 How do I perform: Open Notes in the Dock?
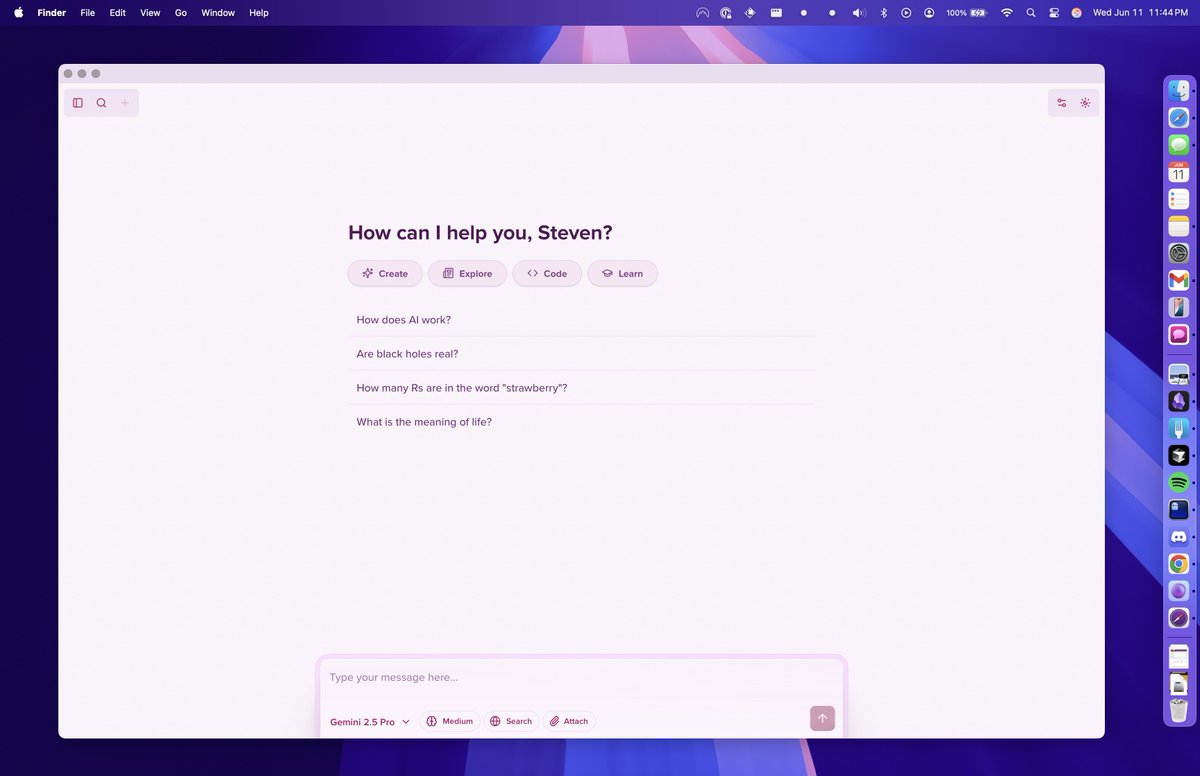coord(1179,226)
